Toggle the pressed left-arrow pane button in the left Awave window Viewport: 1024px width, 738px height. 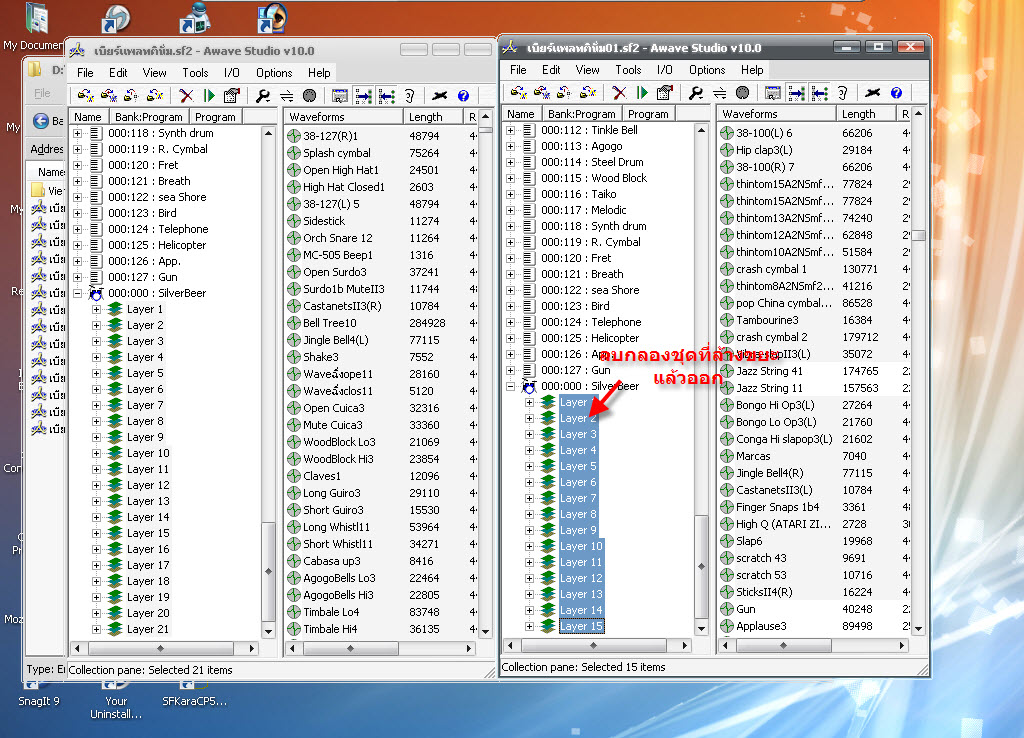(x=386, y=96)
